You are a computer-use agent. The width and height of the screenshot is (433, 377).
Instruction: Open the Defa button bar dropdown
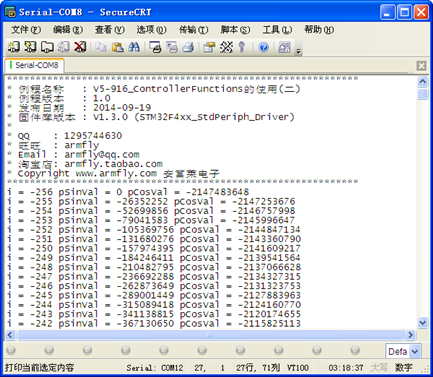415,351
